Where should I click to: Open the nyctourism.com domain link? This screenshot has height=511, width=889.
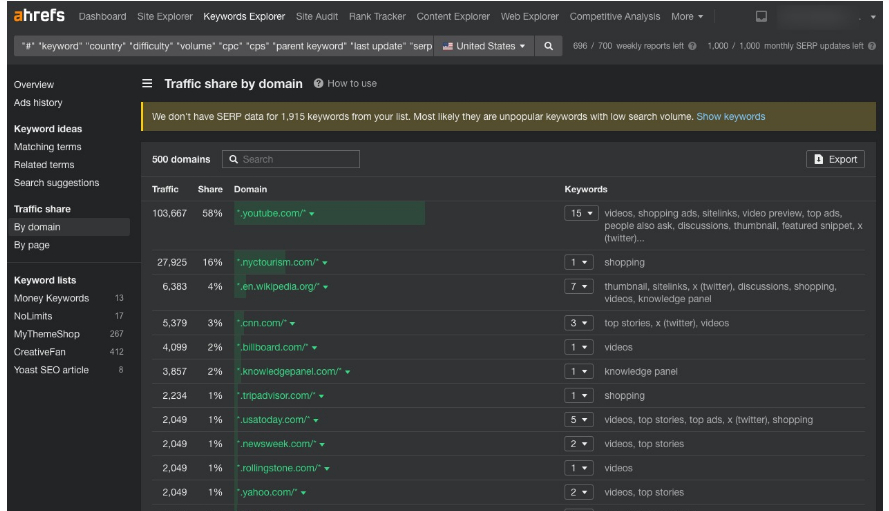278,262
